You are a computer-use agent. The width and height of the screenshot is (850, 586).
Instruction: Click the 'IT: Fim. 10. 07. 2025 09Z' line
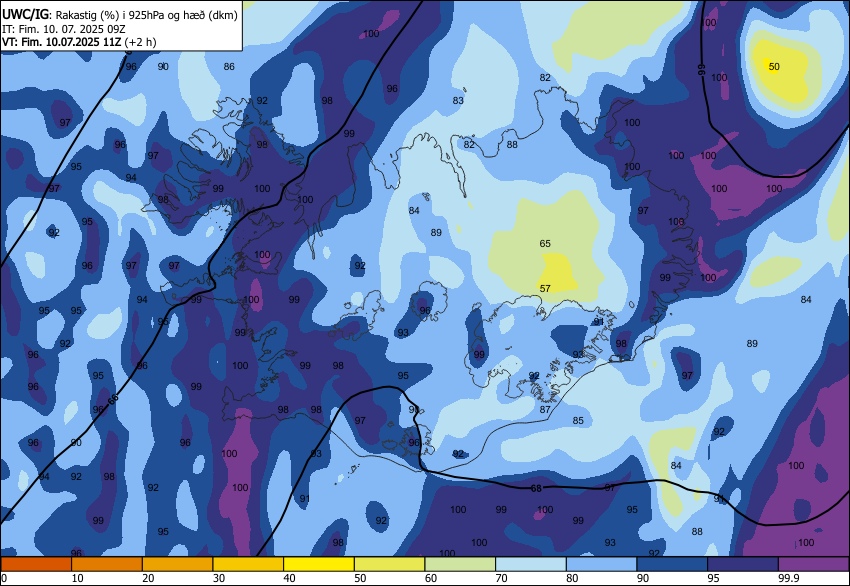[x=63, y=29]
